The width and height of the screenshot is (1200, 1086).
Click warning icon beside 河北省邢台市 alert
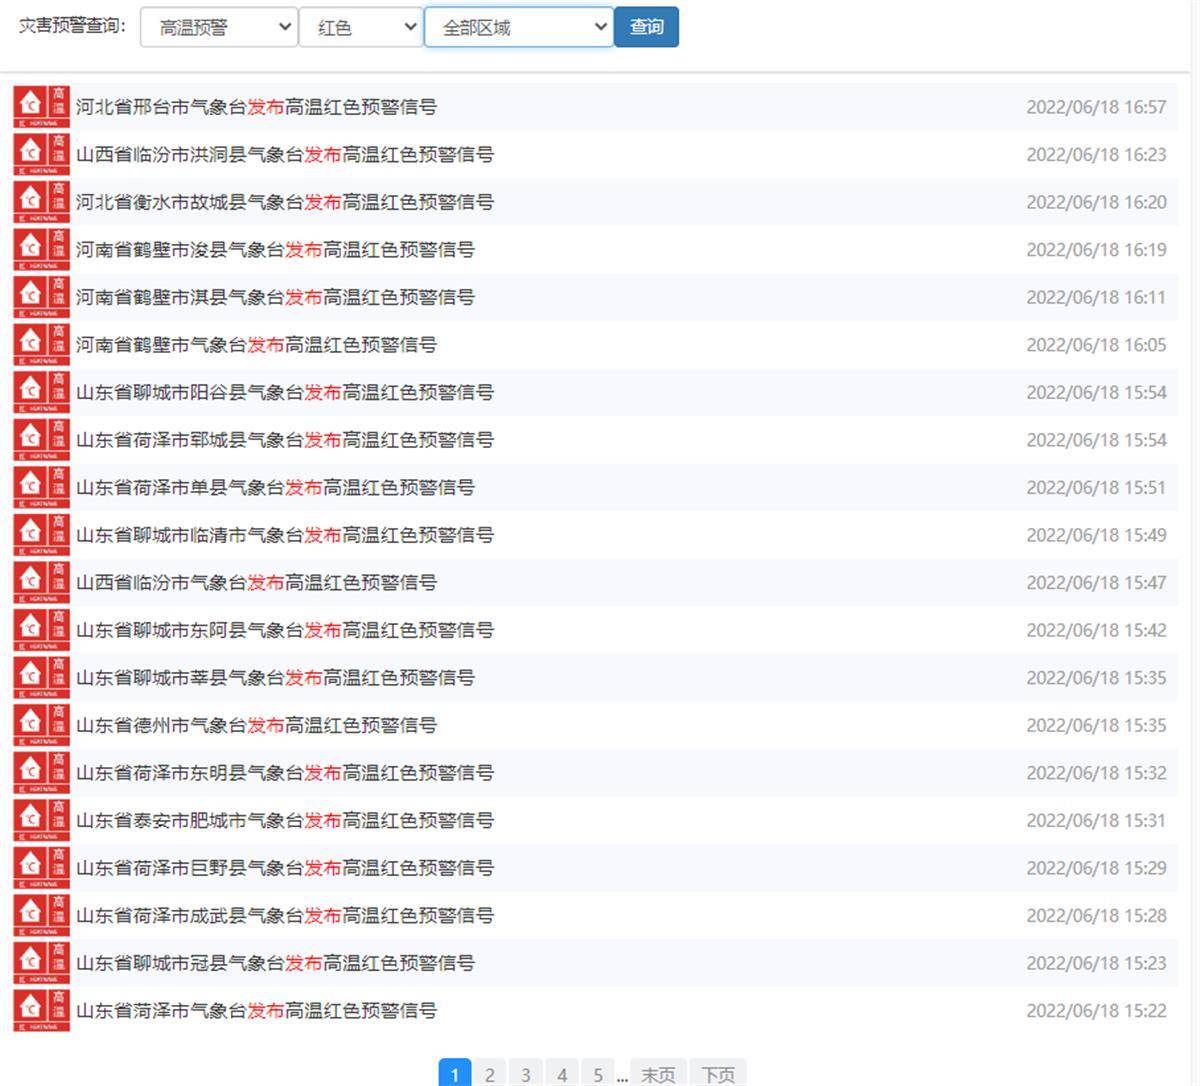click(x=42, y=107)
